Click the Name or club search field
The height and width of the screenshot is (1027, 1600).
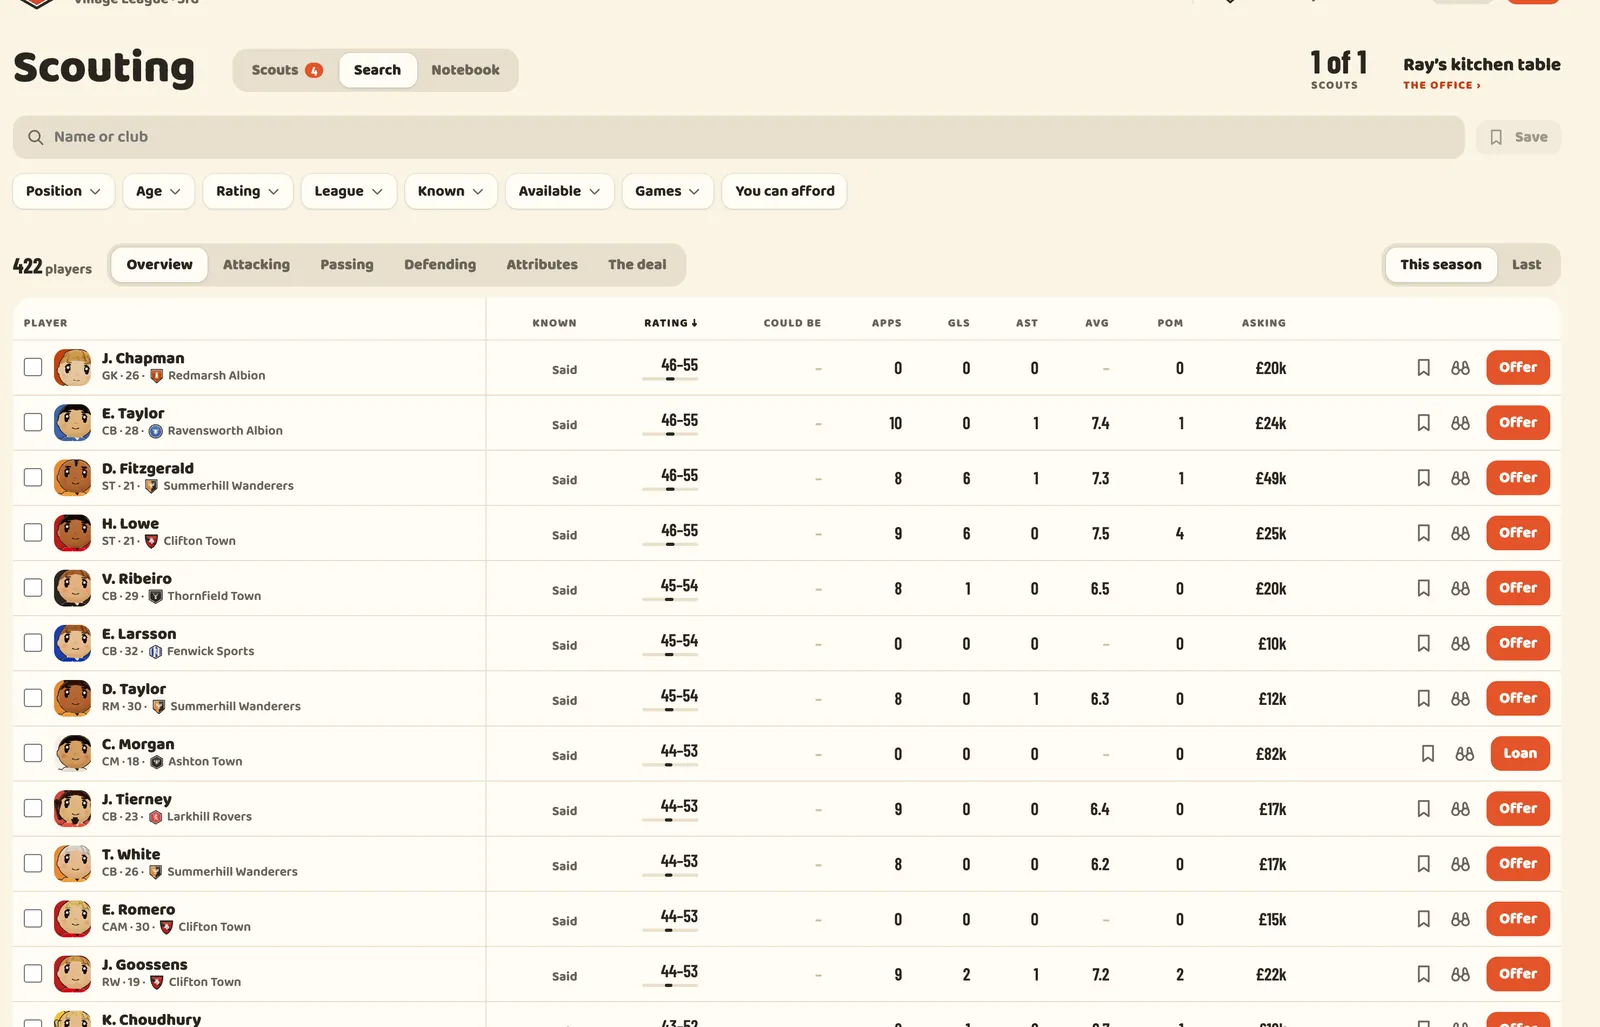[738, 137]
